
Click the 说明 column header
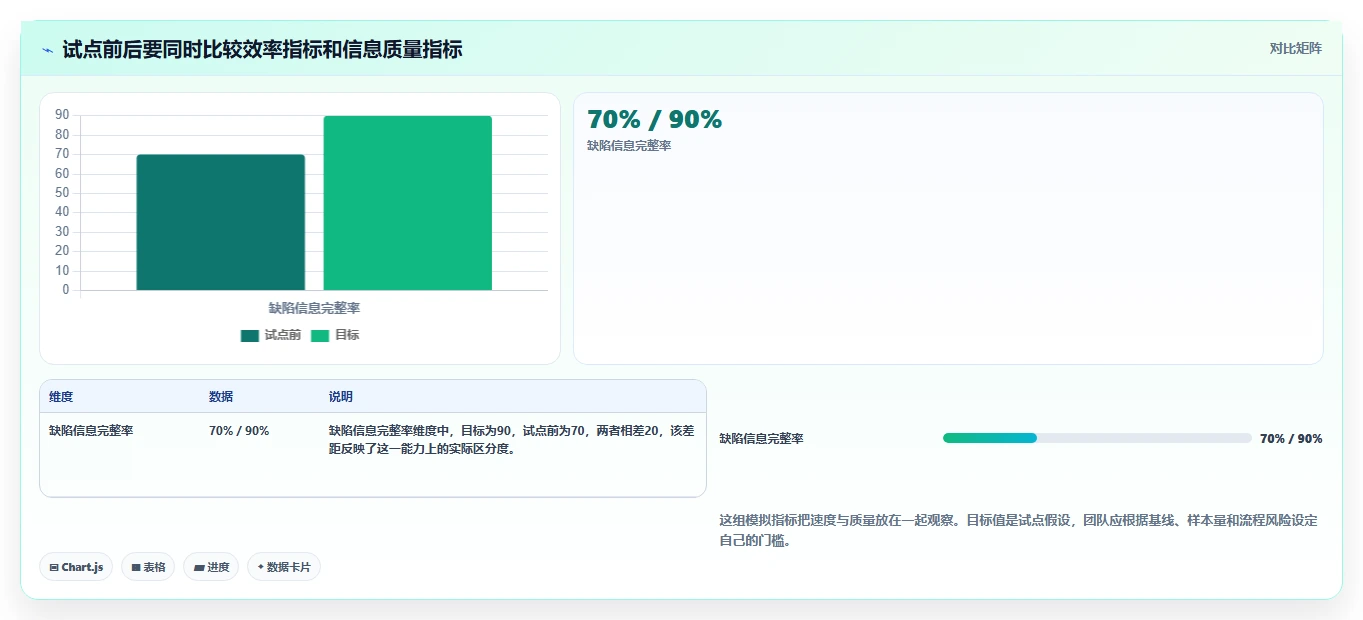coord(341,397)
